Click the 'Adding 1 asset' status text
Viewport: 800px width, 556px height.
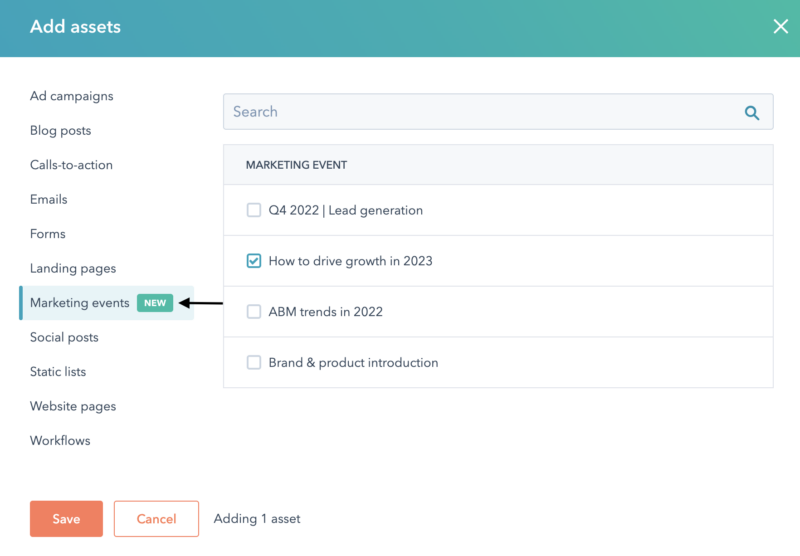257,519
